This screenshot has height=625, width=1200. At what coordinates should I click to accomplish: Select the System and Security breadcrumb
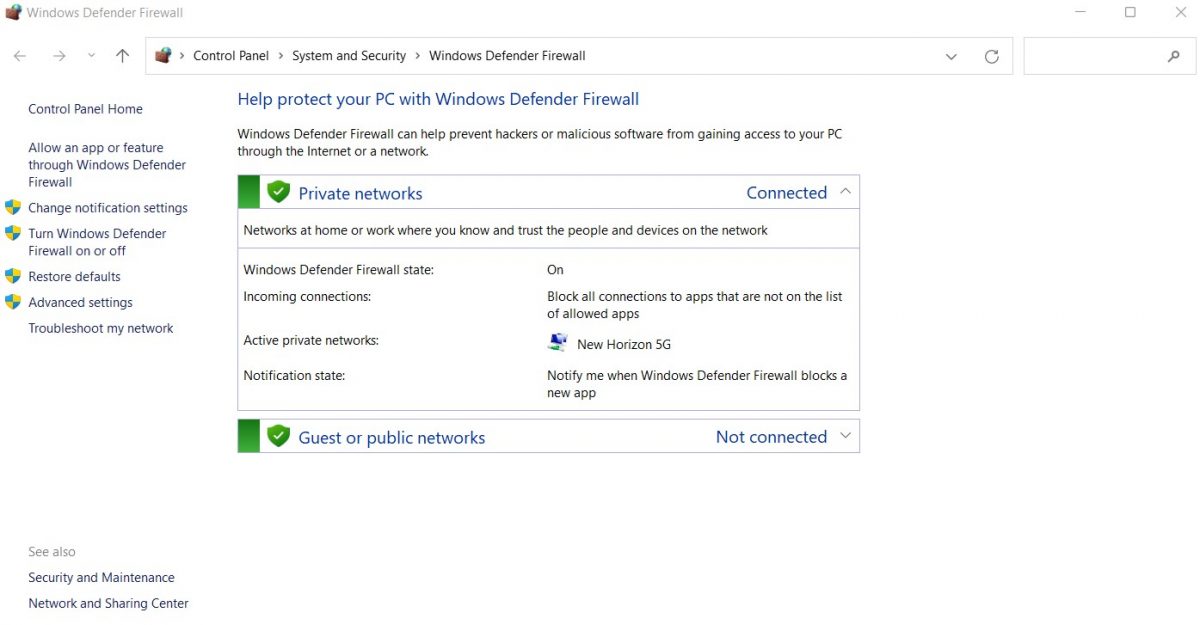pos(349,56)
